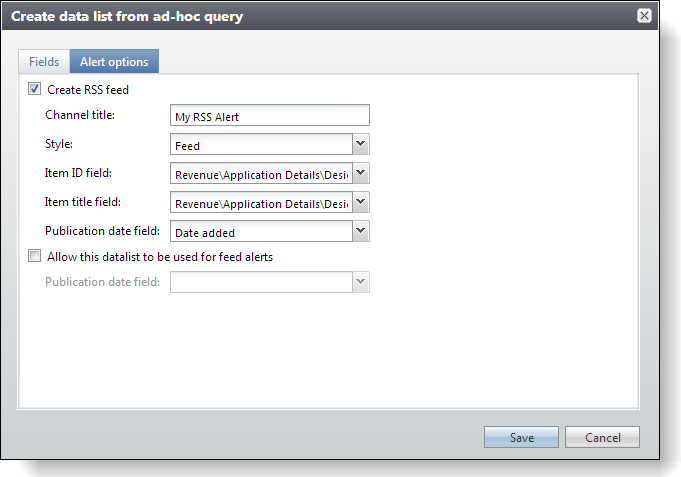The image size is (681, 477).
Task: Click the Style box showing Feed
Action: coord(261,145)
